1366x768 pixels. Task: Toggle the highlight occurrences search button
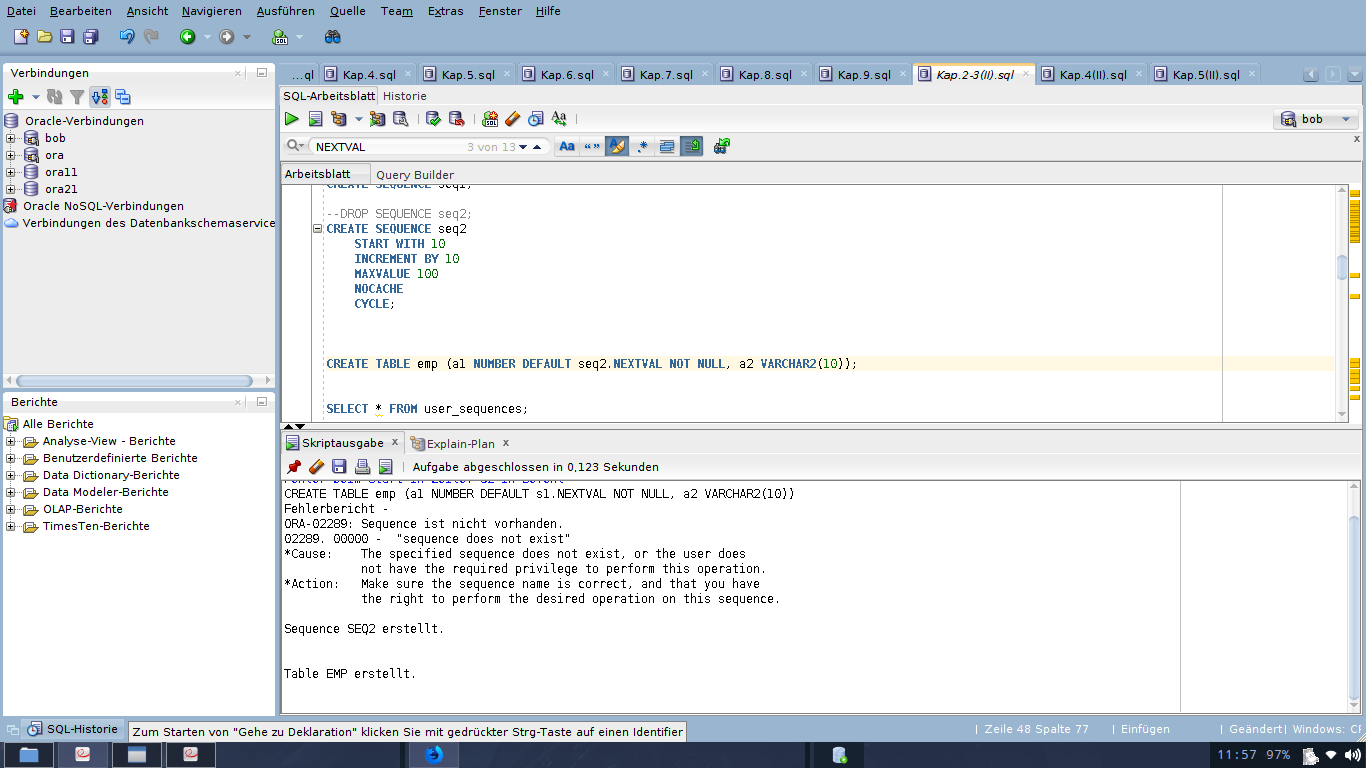[x=617, y=147]
